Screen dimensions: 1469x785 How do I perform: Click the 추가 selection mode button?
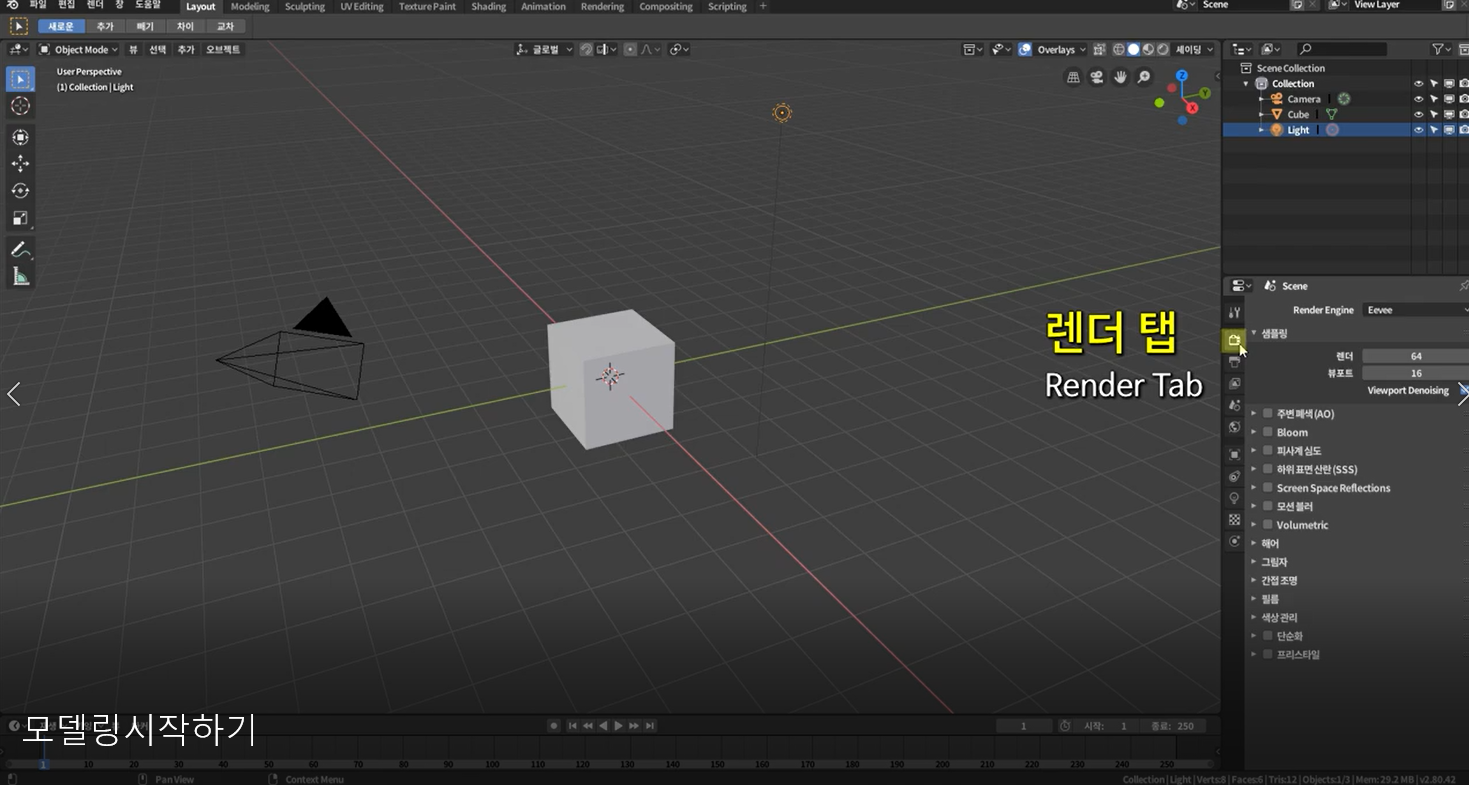(105, 26)
